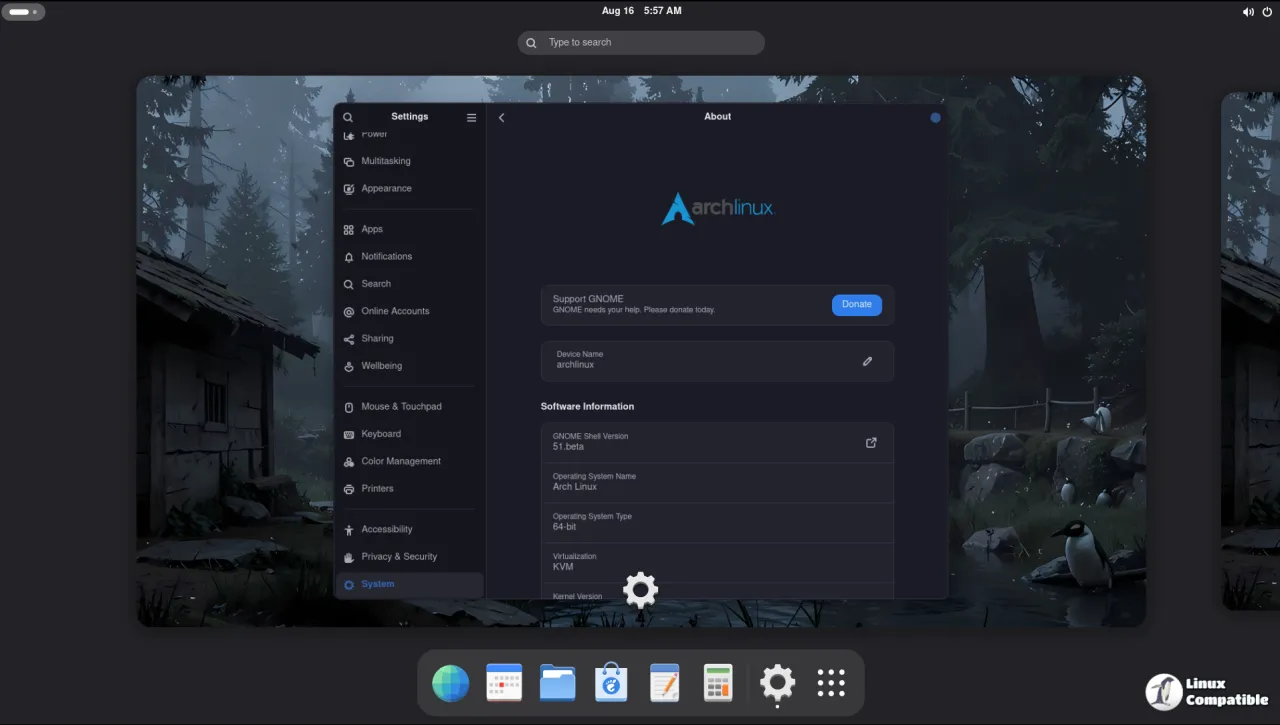Select the System entry in sidebar
This screenshot has width=1280, height=725.
coord(408,584)
